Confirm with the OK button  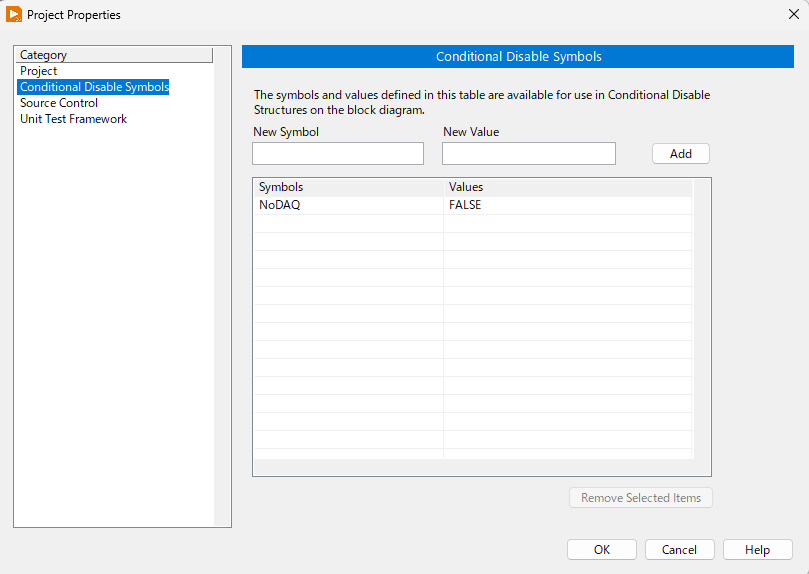click(x=602, y=550)
